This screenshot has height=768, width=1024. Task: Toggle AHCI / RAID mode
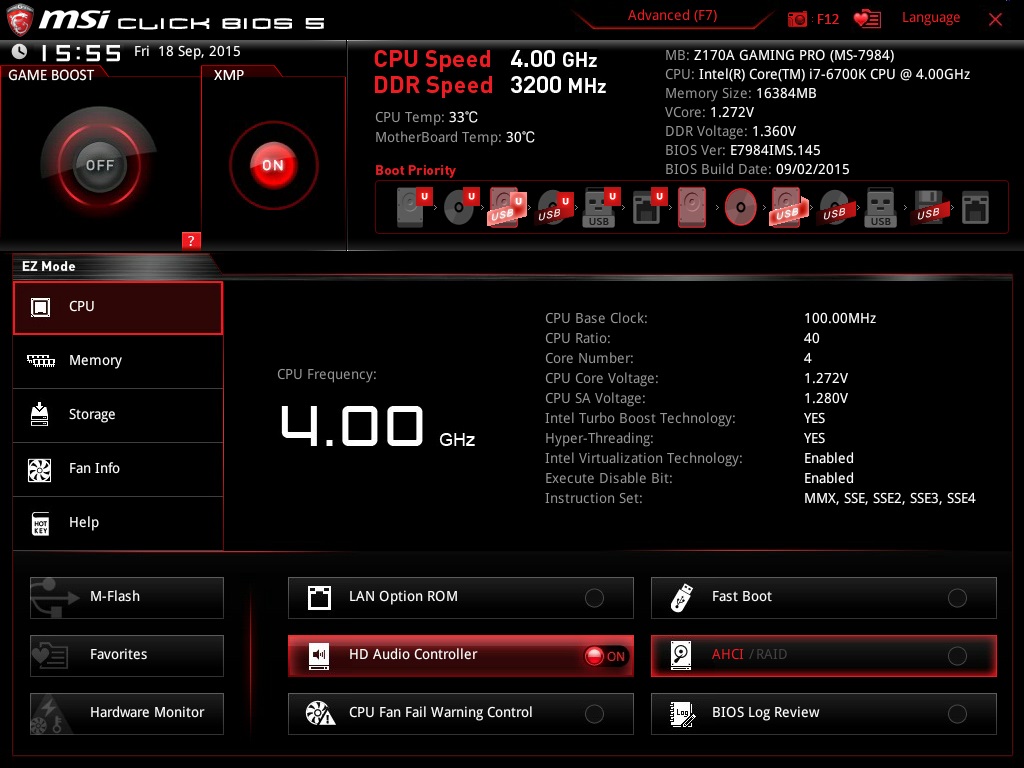[824, 655]
